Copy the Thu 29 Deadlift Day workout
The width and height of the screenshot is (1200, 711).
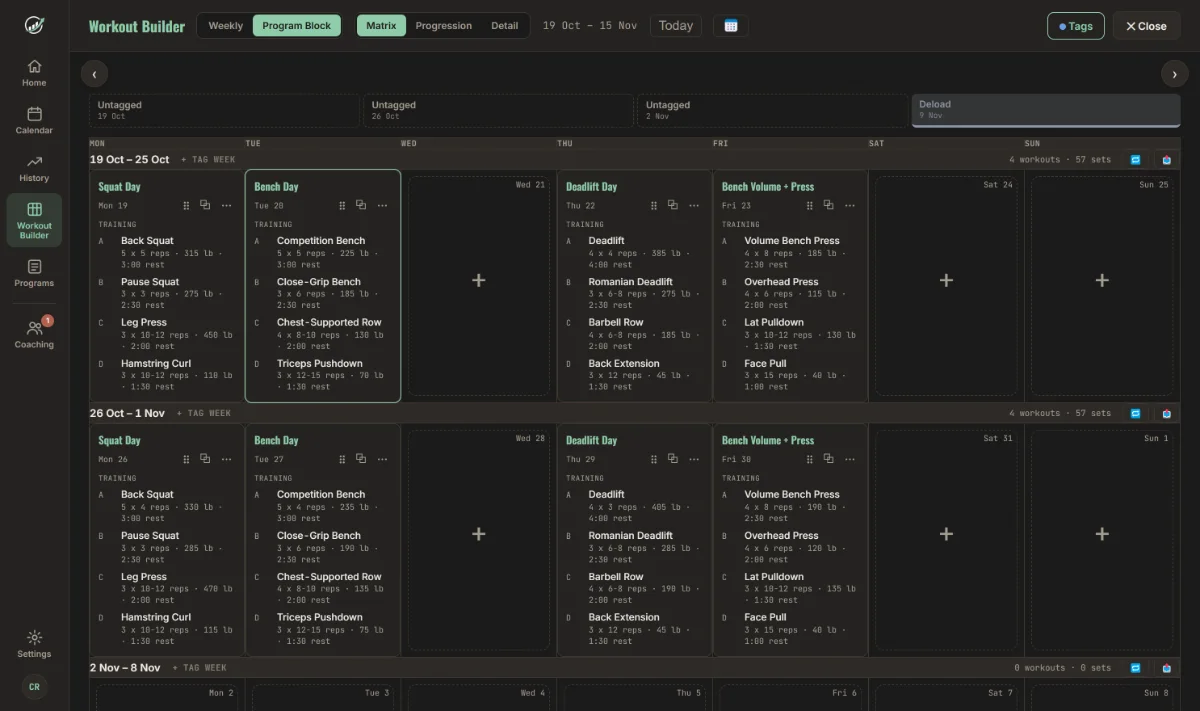tap(673, 459)
